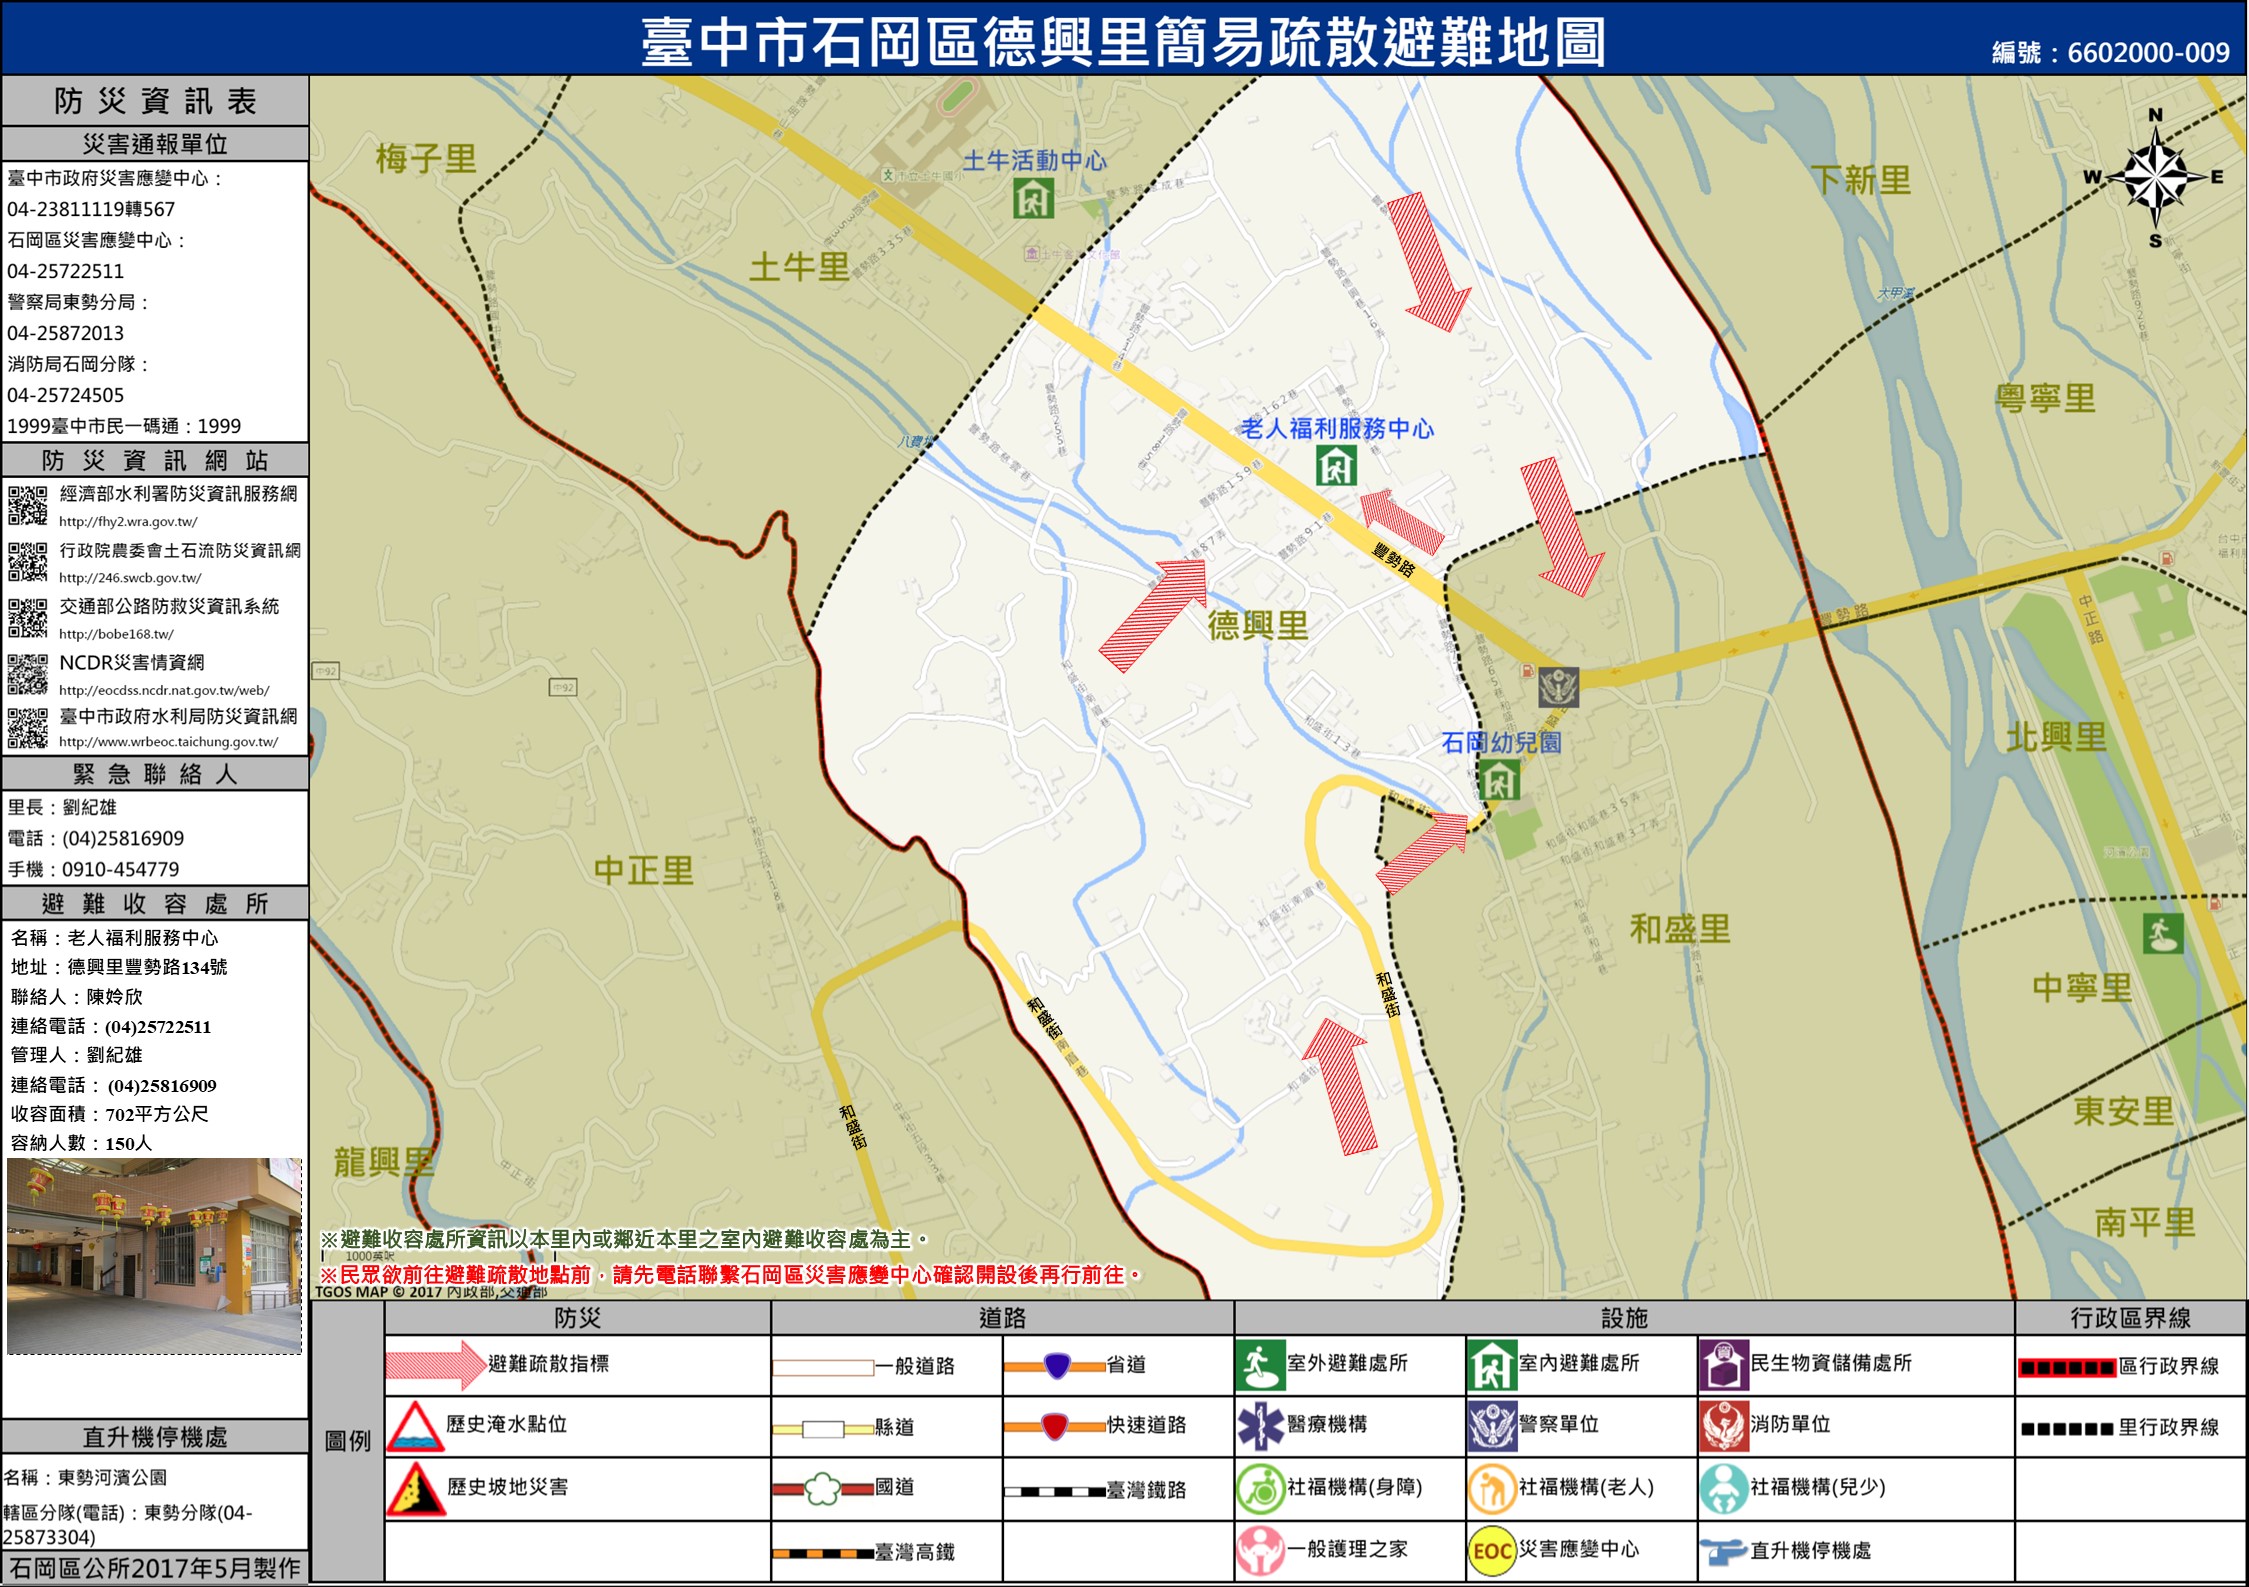This screenshot has height=1587, width=2249.
Task: Click the 醫療機構 medical legend icon
Action: coord(1260,1426)
